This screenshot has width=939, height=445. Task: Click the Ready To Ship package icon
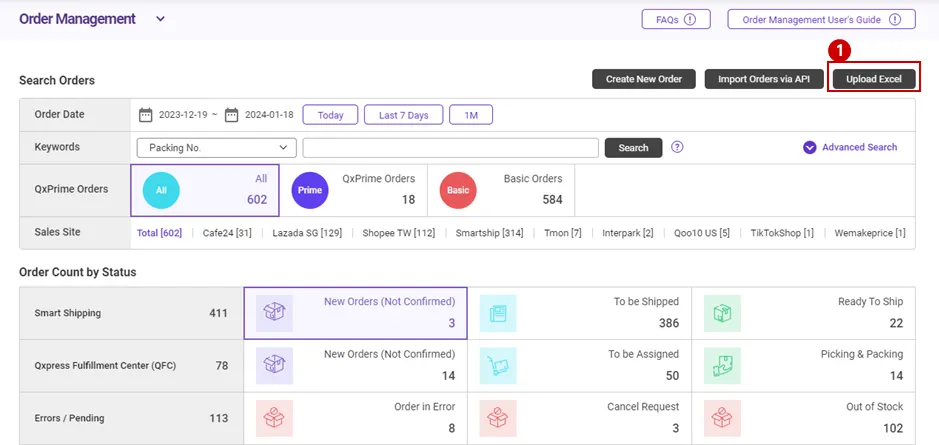coord(722,313)
